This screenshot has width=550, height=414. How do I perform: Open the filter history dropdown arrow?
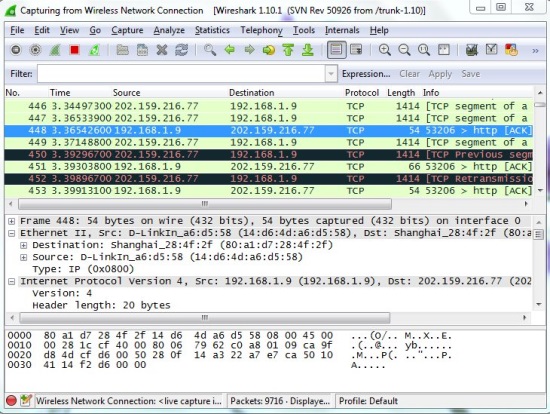[331, 74]
